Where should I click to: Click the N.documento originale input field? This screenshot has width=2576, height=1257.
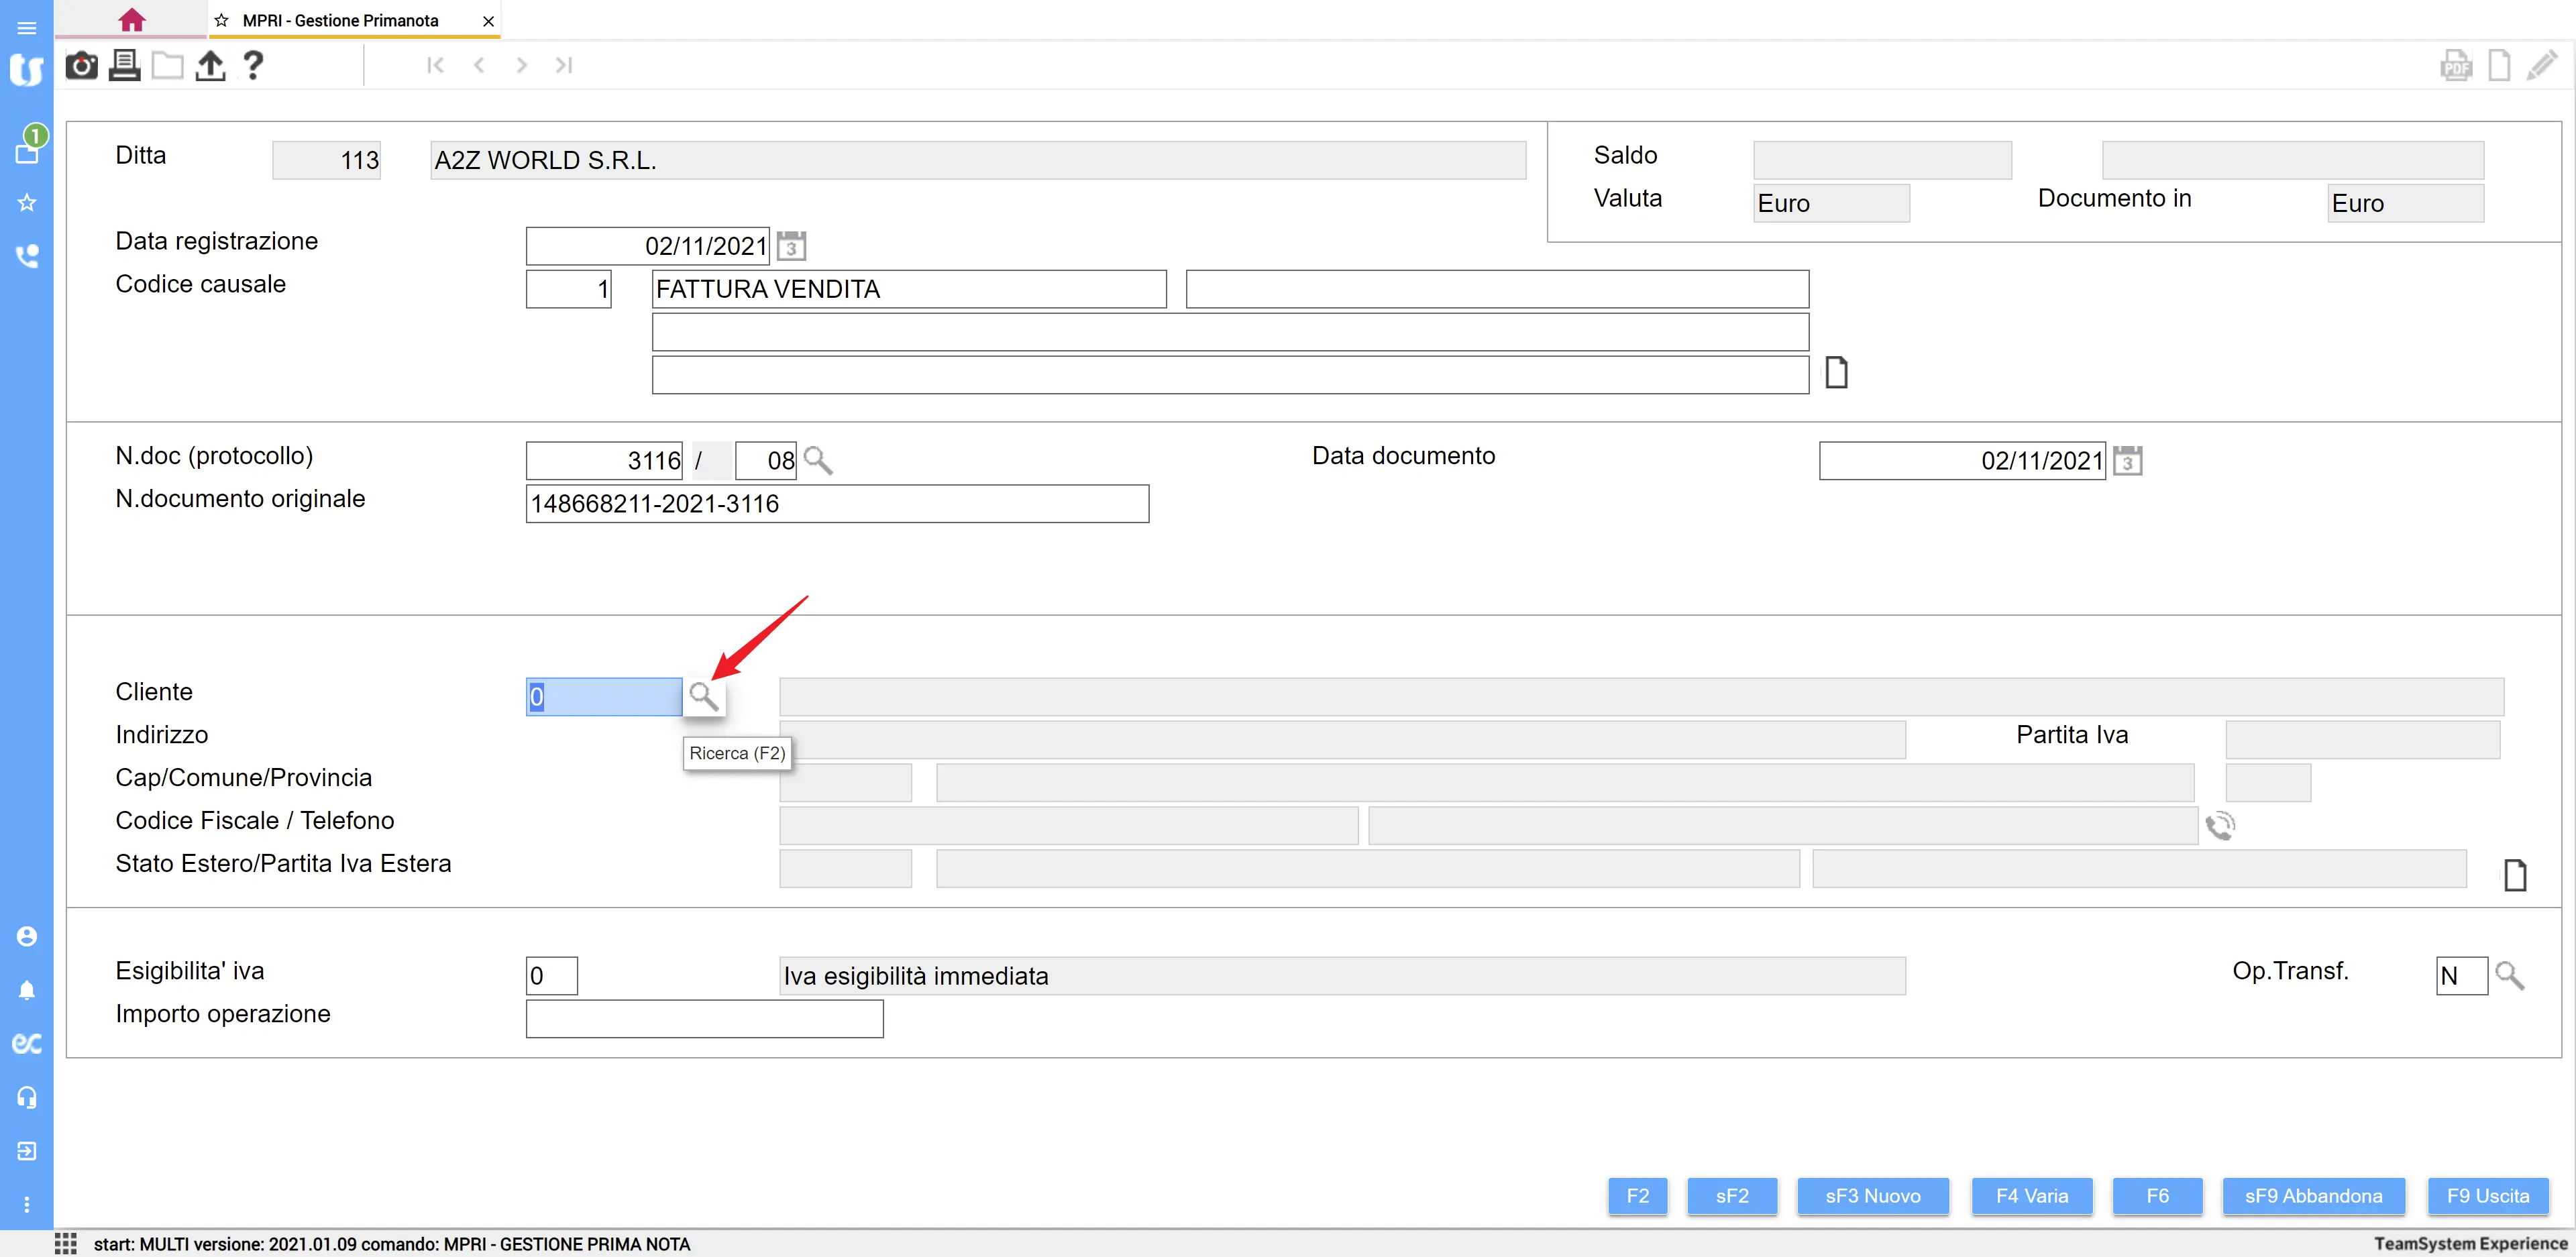click(836, 504)
